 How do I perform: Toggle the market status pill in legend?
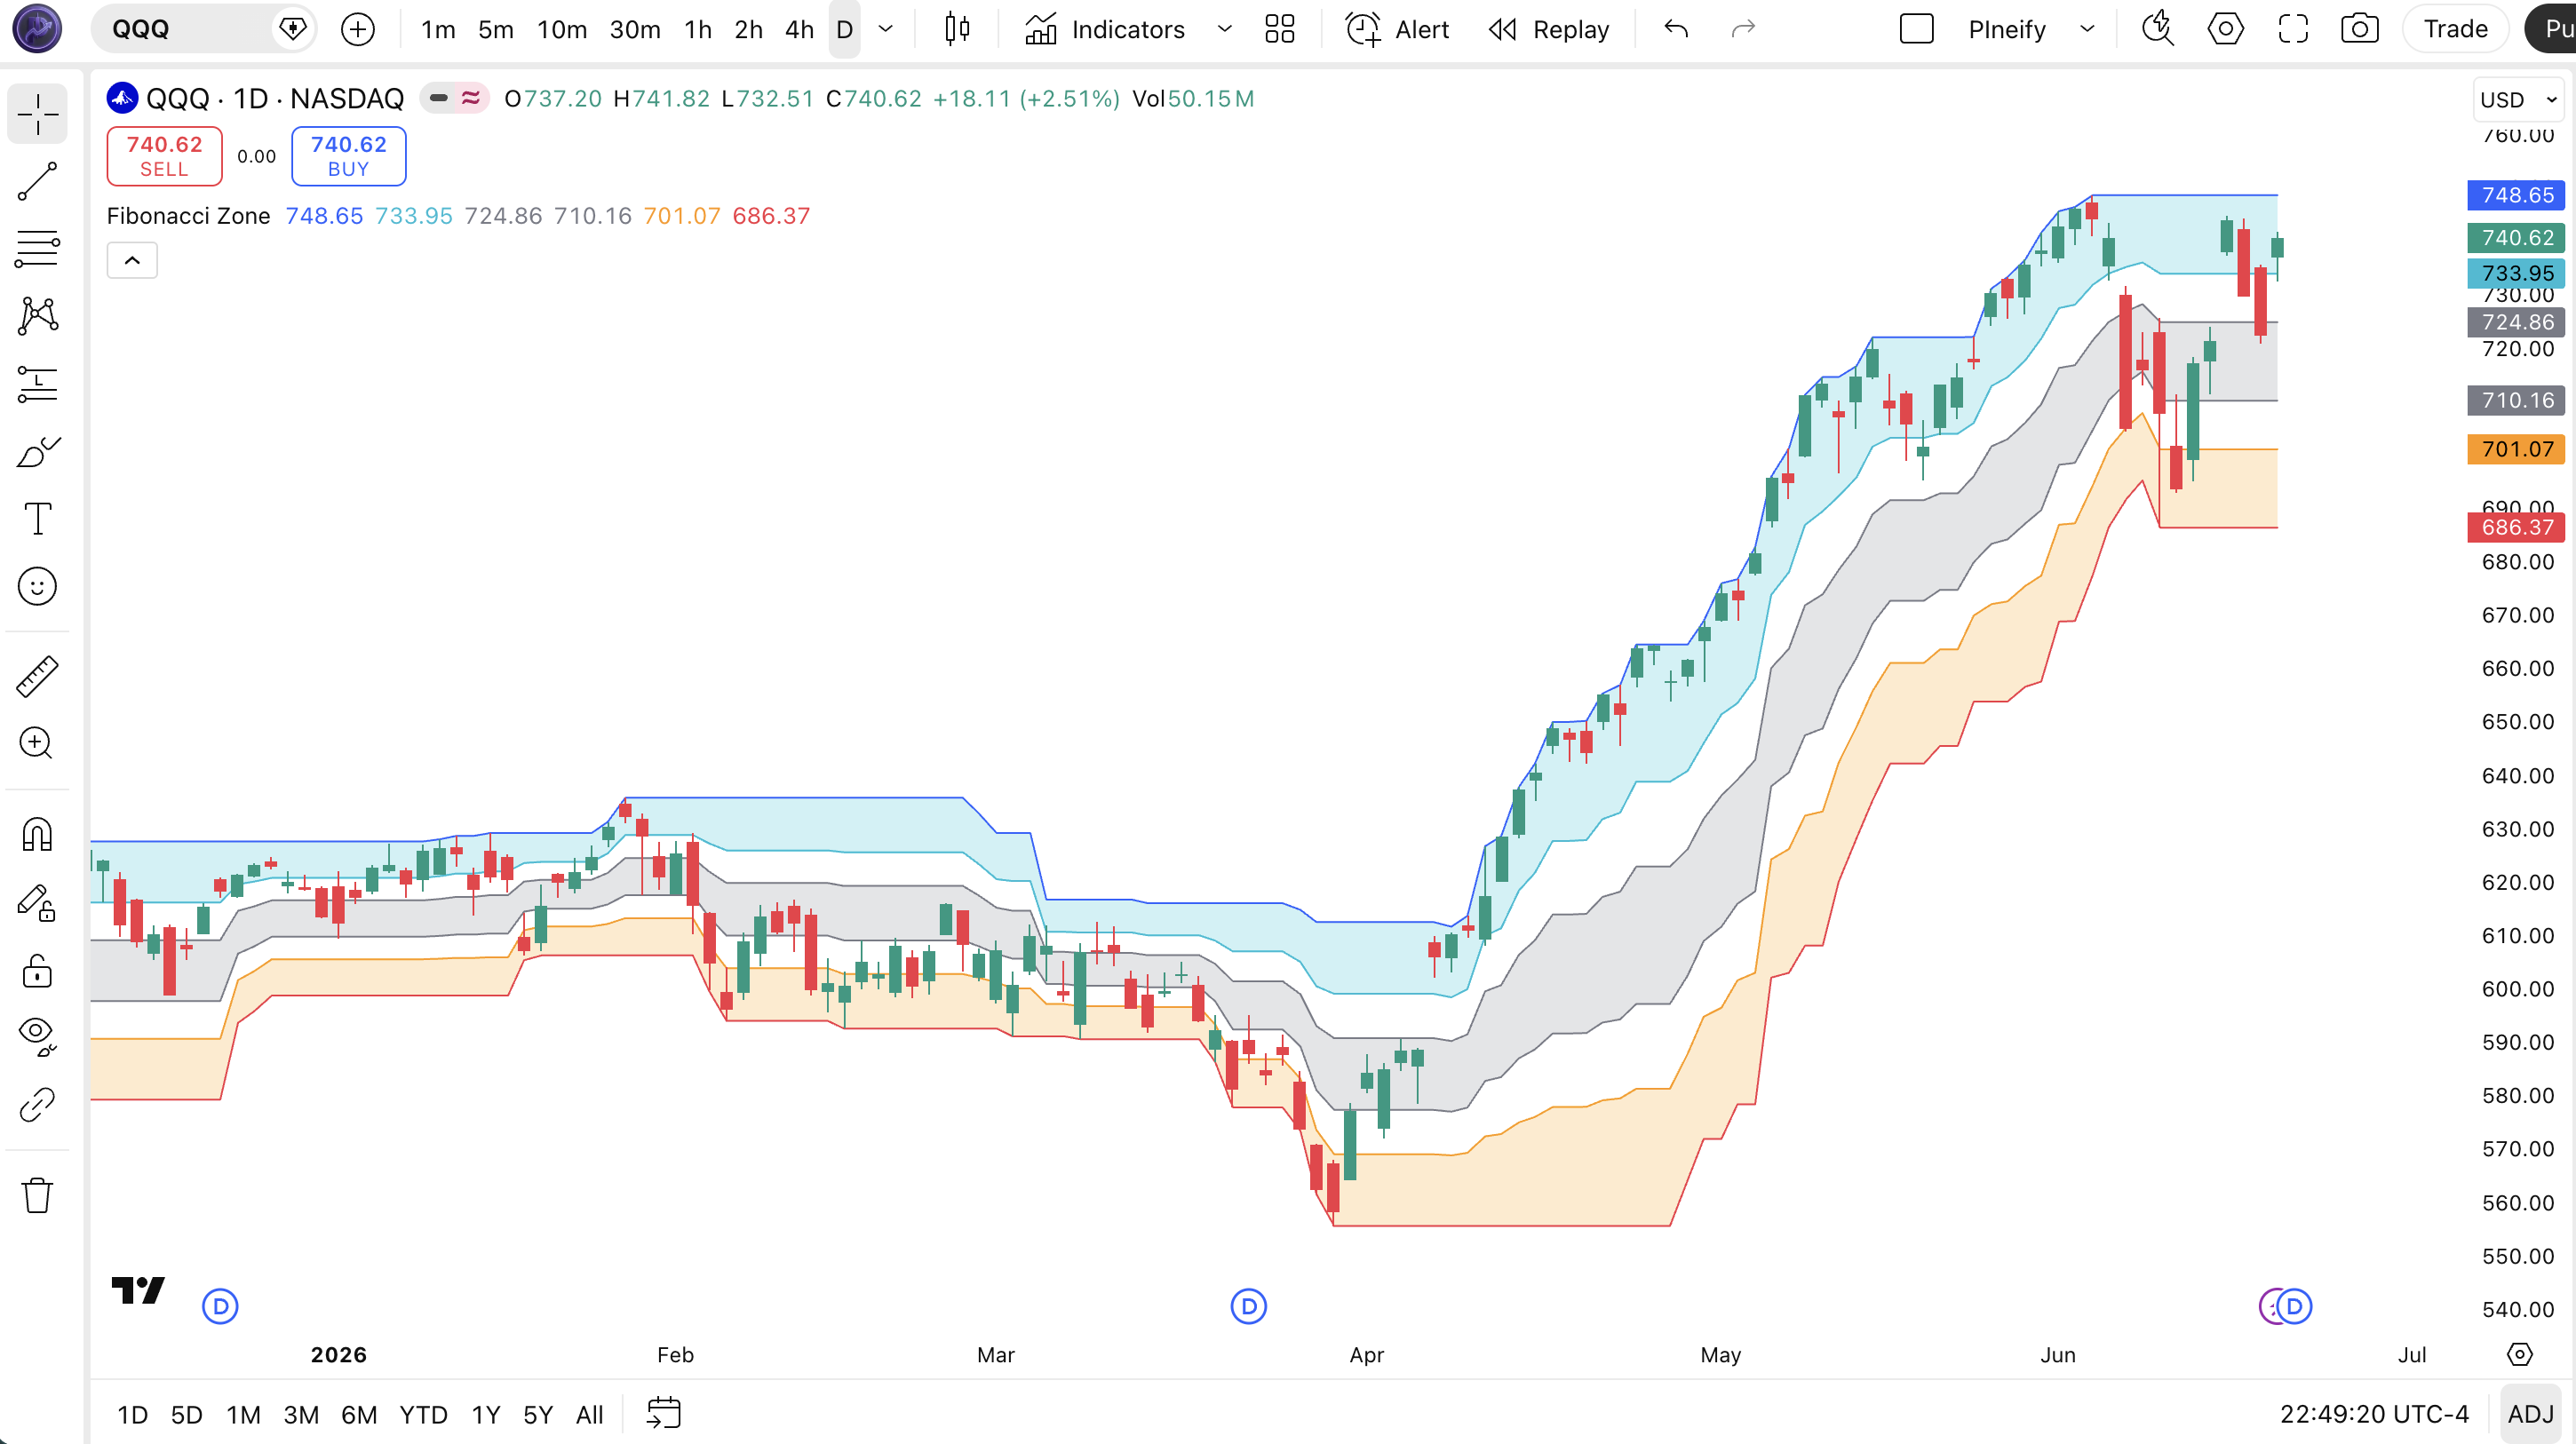coord(438,98)
